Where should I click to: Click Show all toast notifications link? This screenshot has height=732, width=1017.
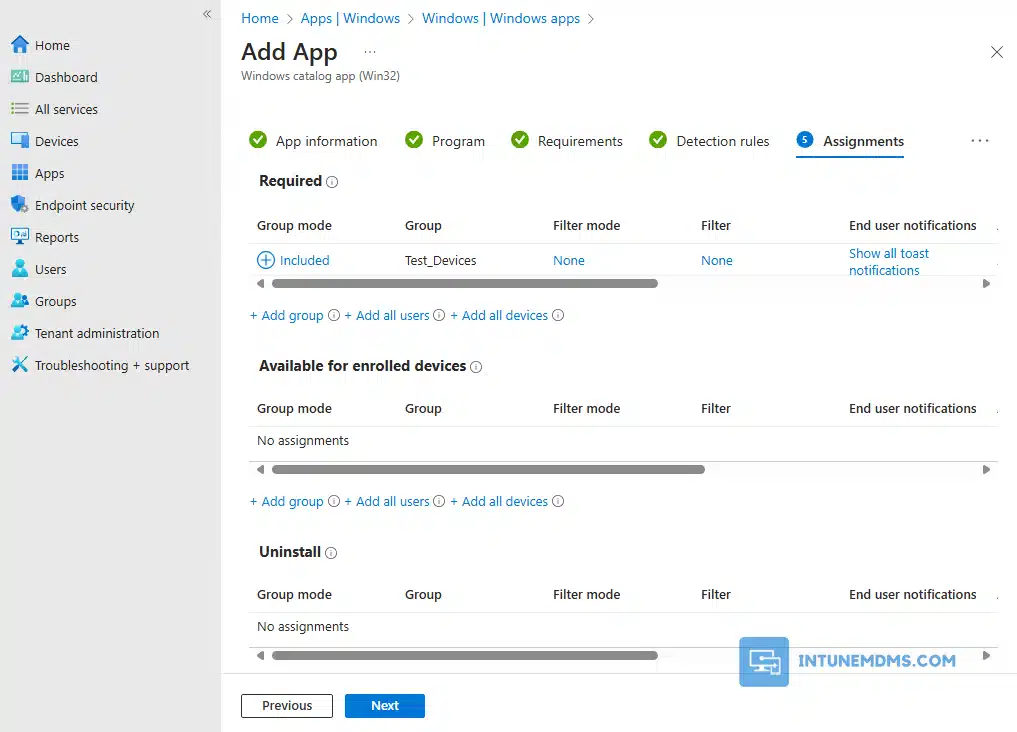pyautogui.click(x=889, y=261)
